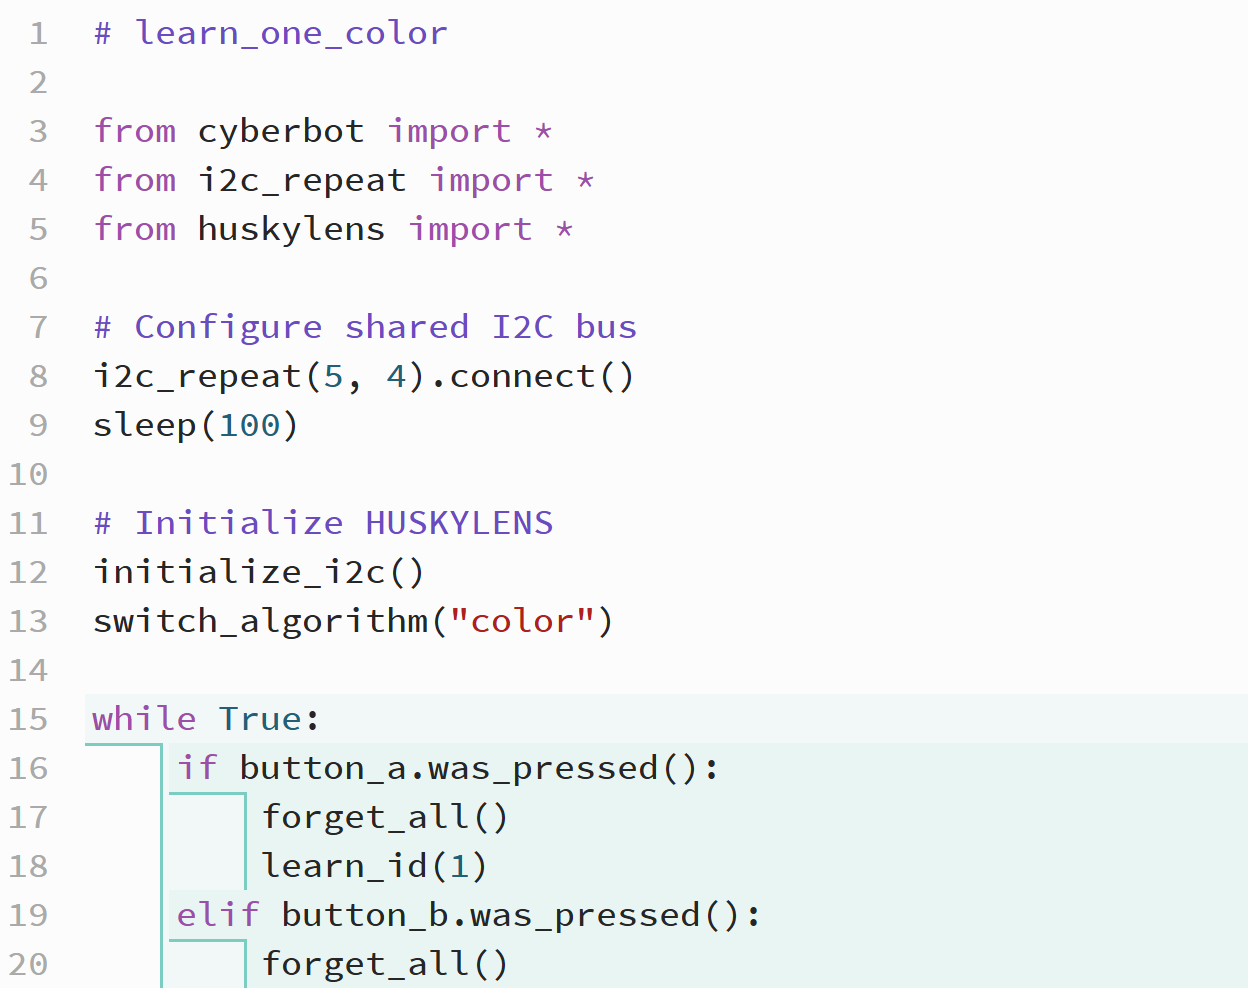Click the learn_id(1) call
The width and height of the screenshot is (1248, 988).
click(374, 866)
